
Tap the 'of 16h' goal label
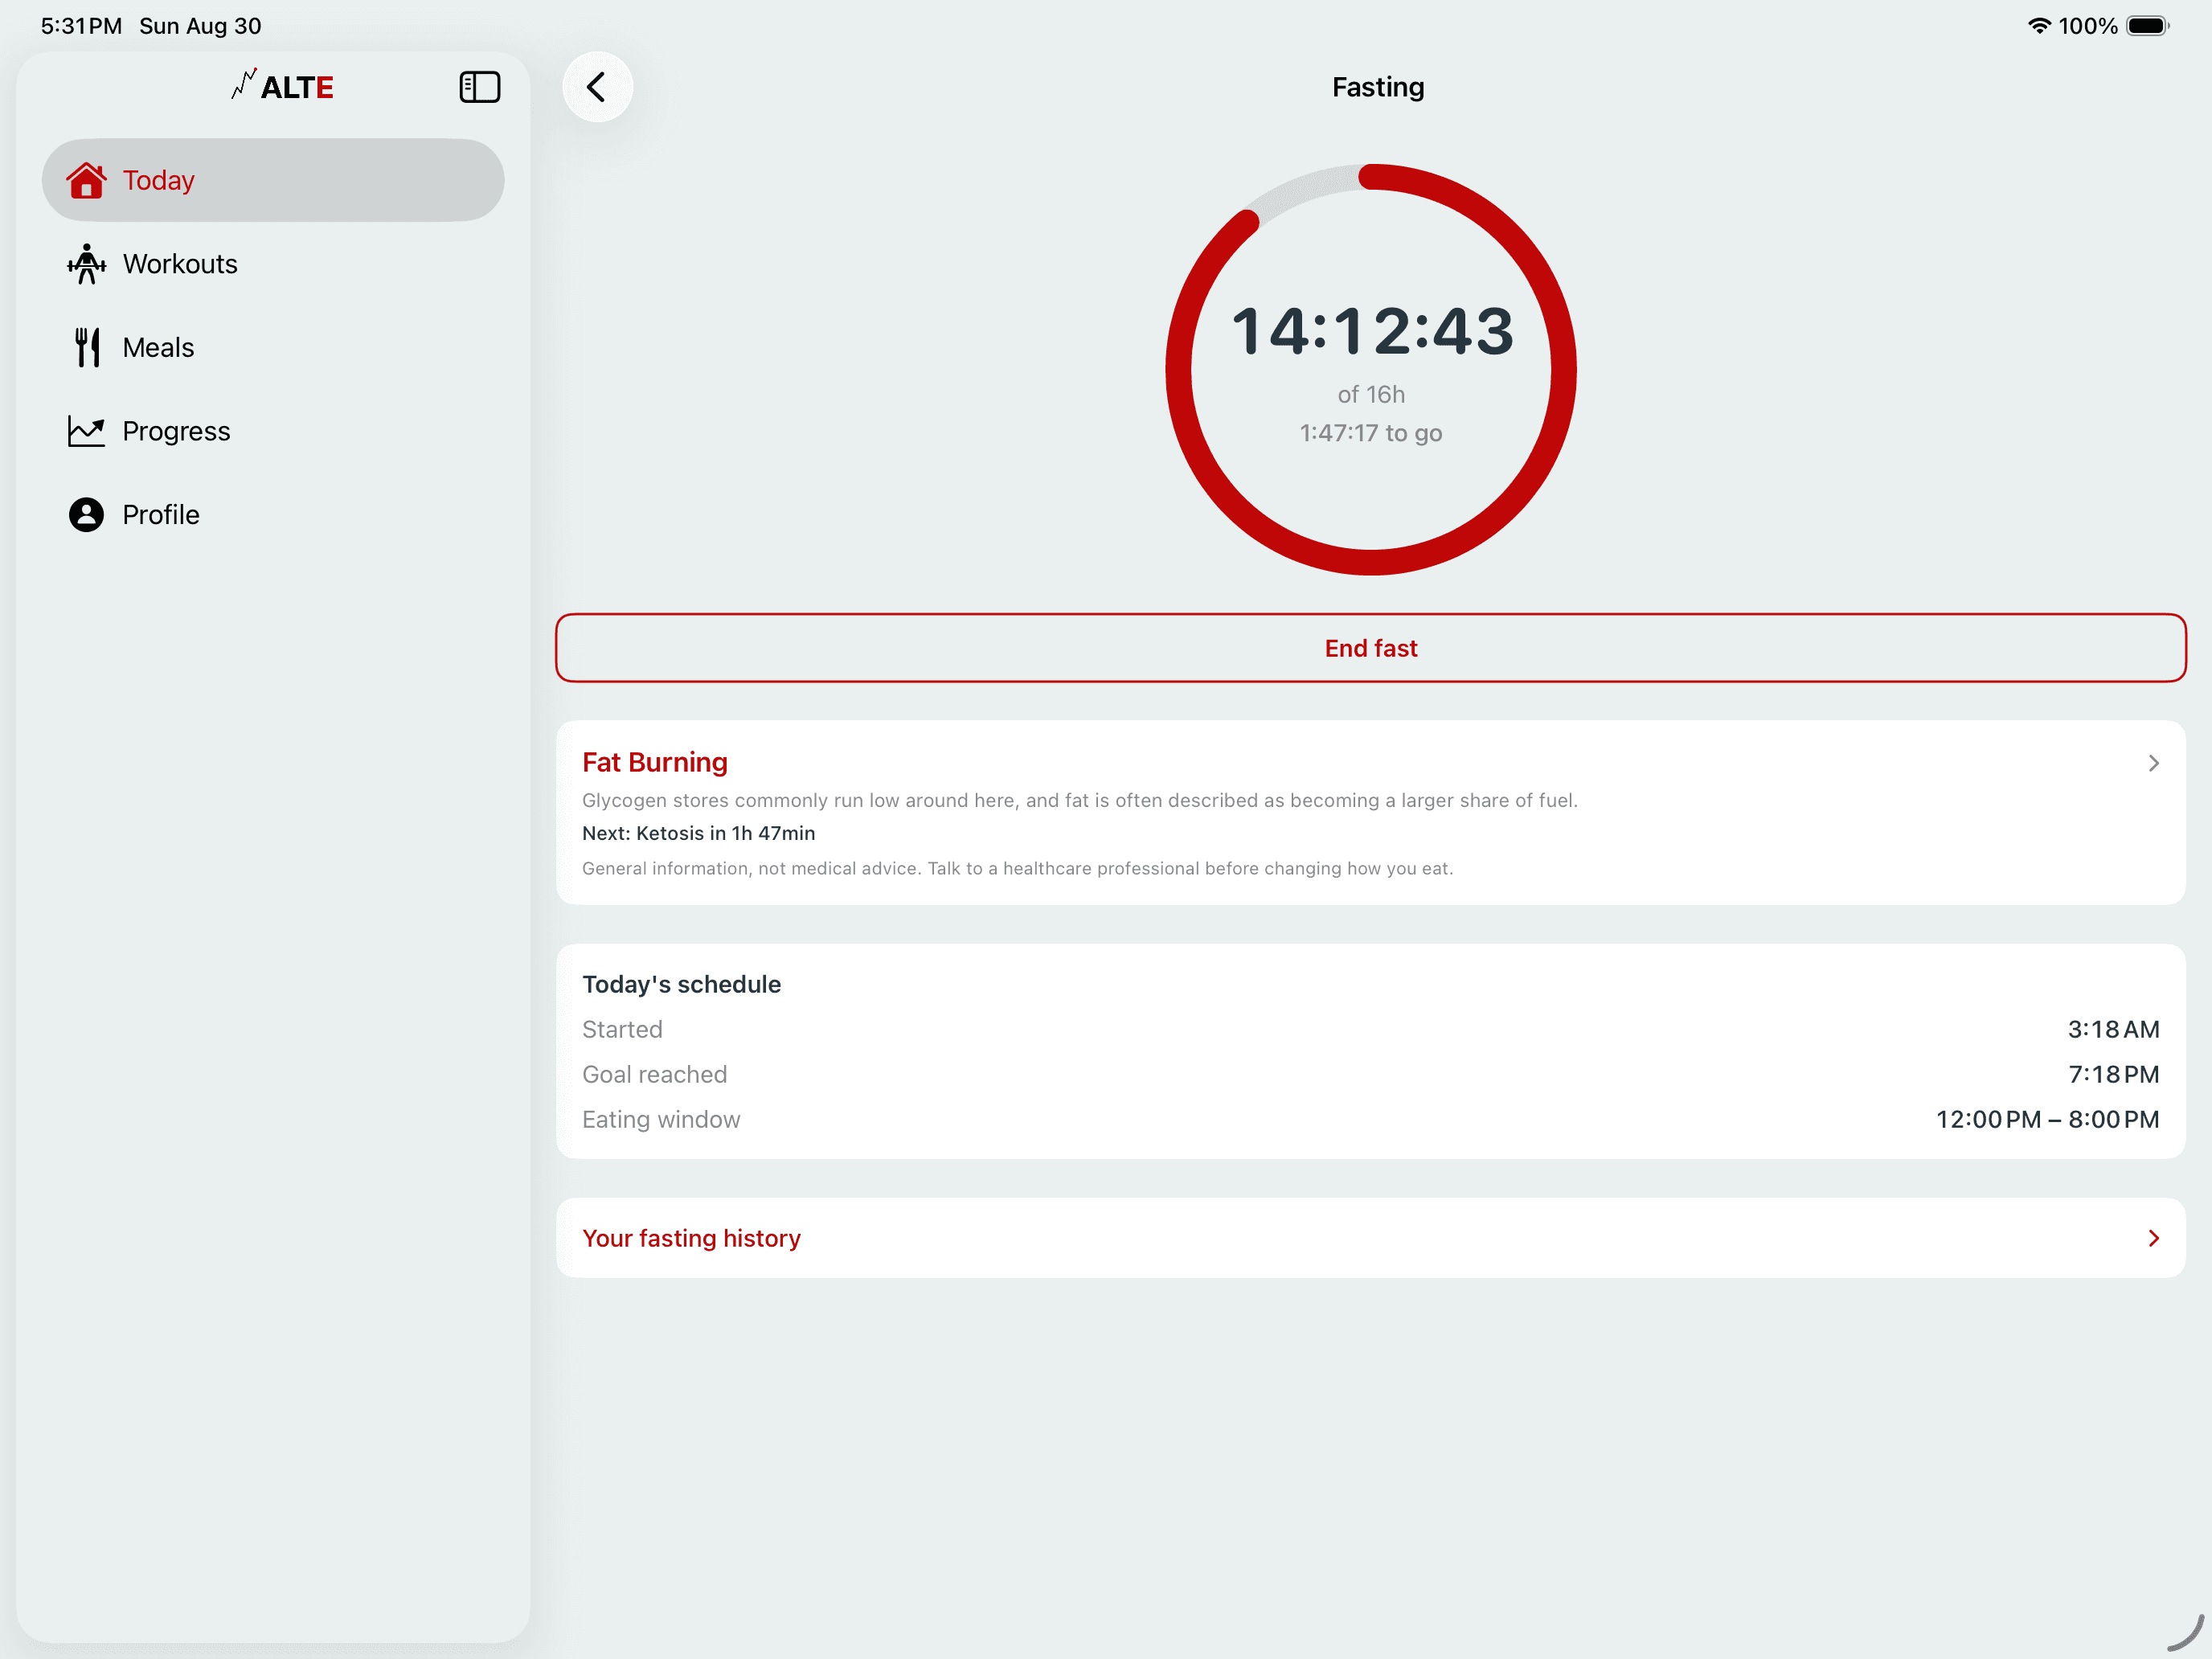coord(1371,395)
